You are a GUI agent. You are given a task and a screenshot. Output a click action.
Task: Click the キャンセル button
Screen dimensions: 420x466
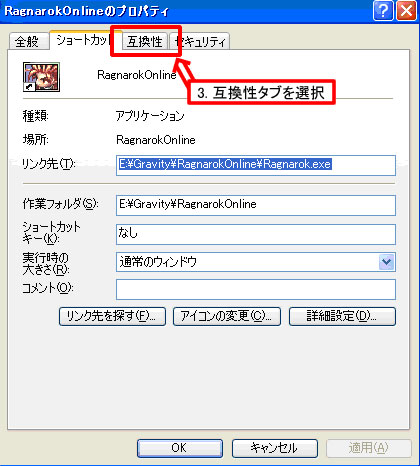pyautogui.click(x=275, y=448)
